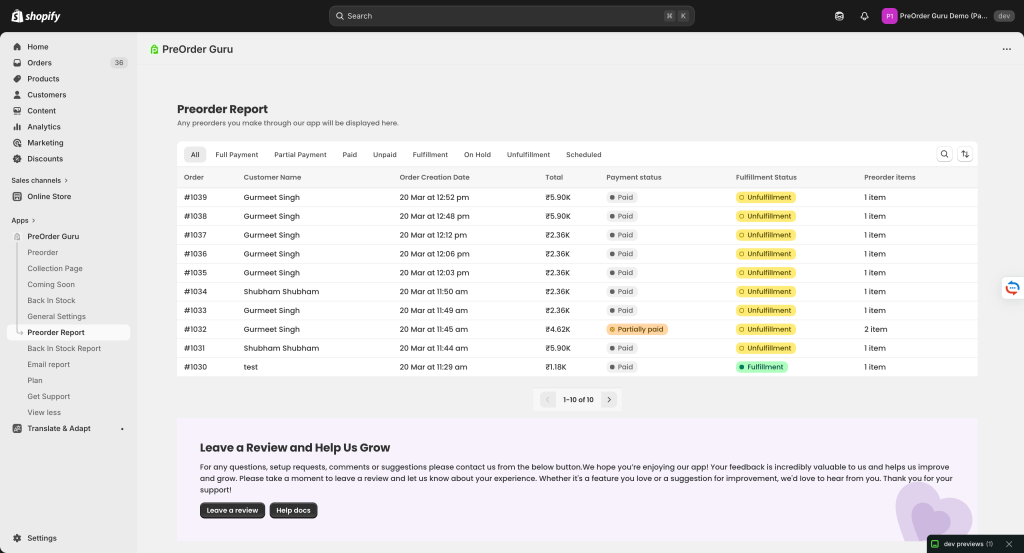1024x553 pixels.
Task: Expand the Sales channels section
Action: [x=40, y=180]
